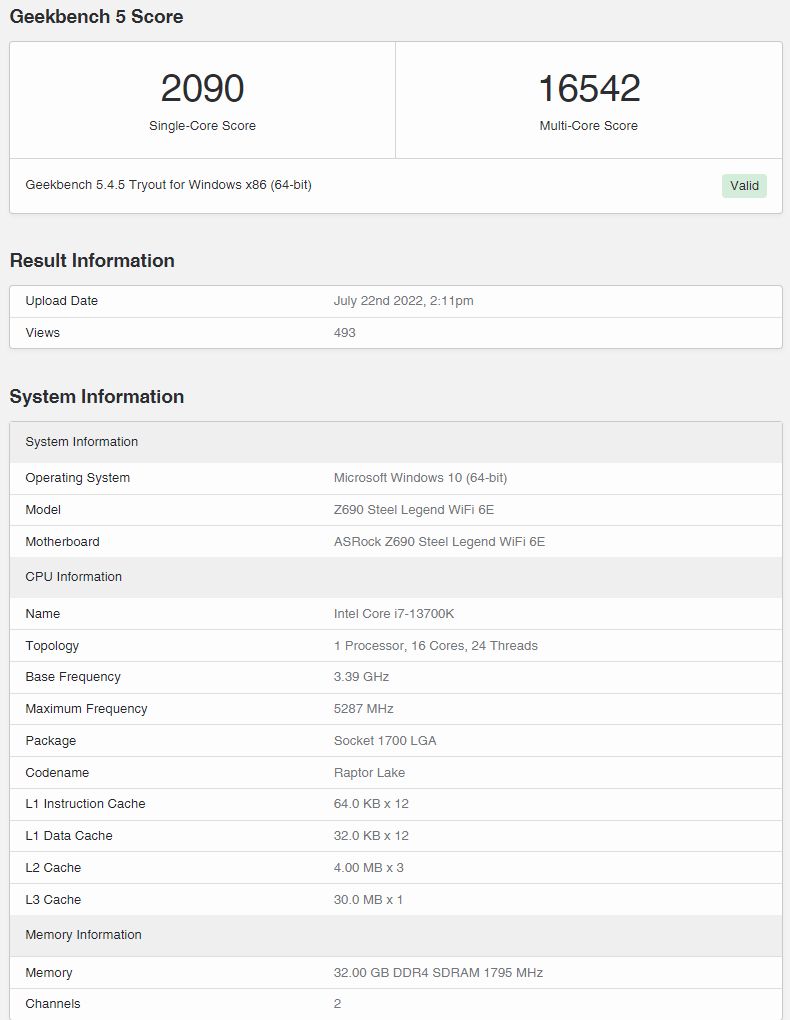
Task: Click 'ASRock Z690 Steel Legend WiFi 6E' value
Action: click(439, 541)
